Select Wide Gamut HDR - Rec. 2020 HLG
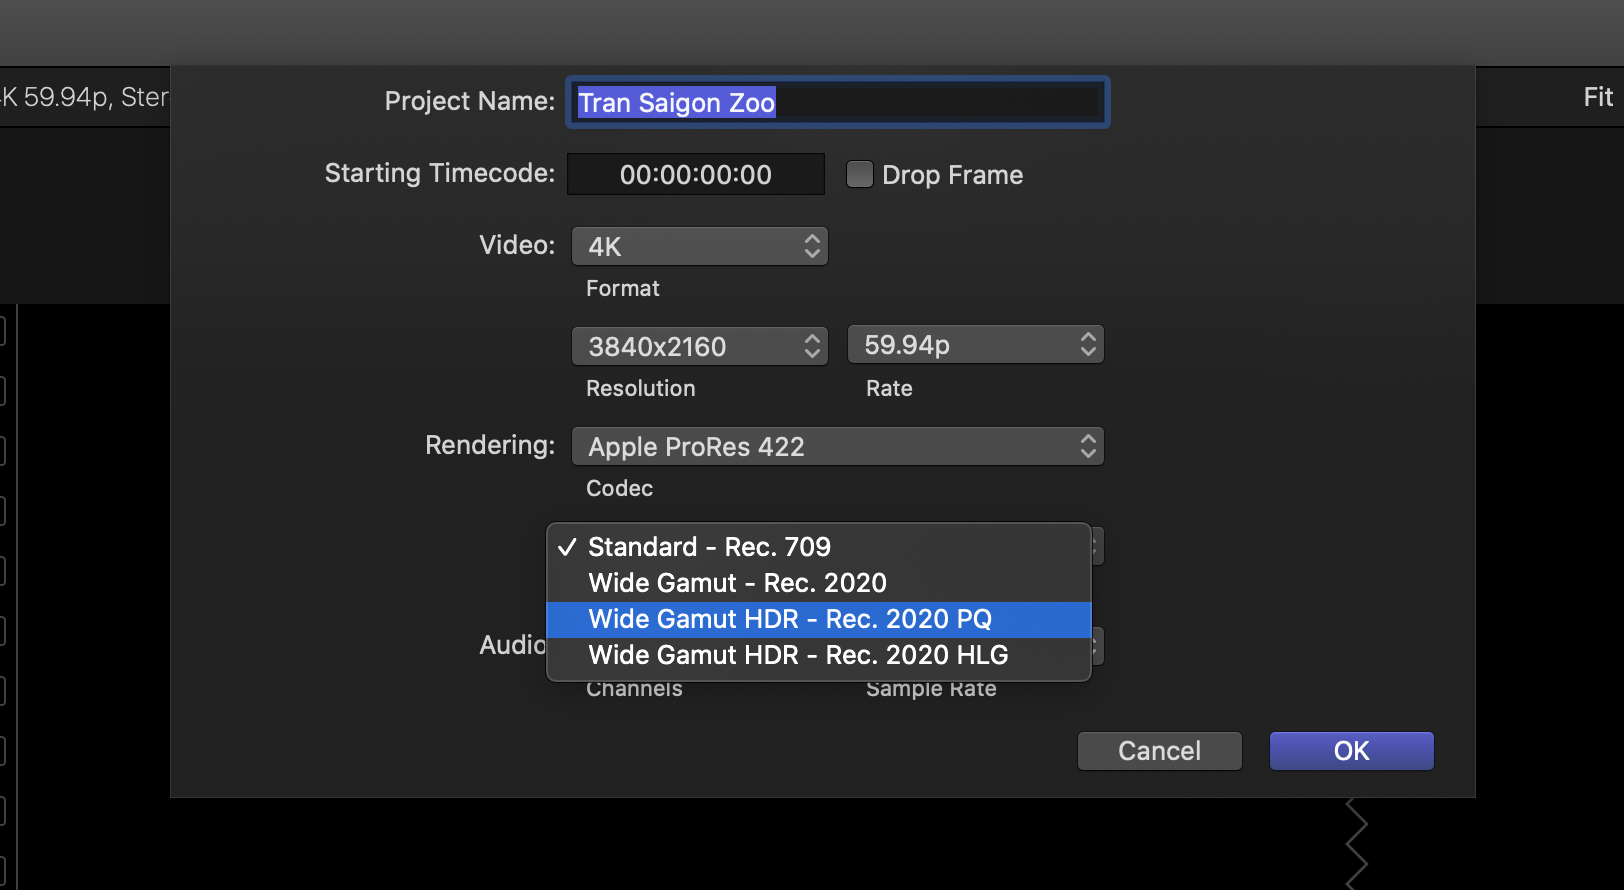Image resolution: width=1624 pixels, height=890 pixels. tap(798, 655)
